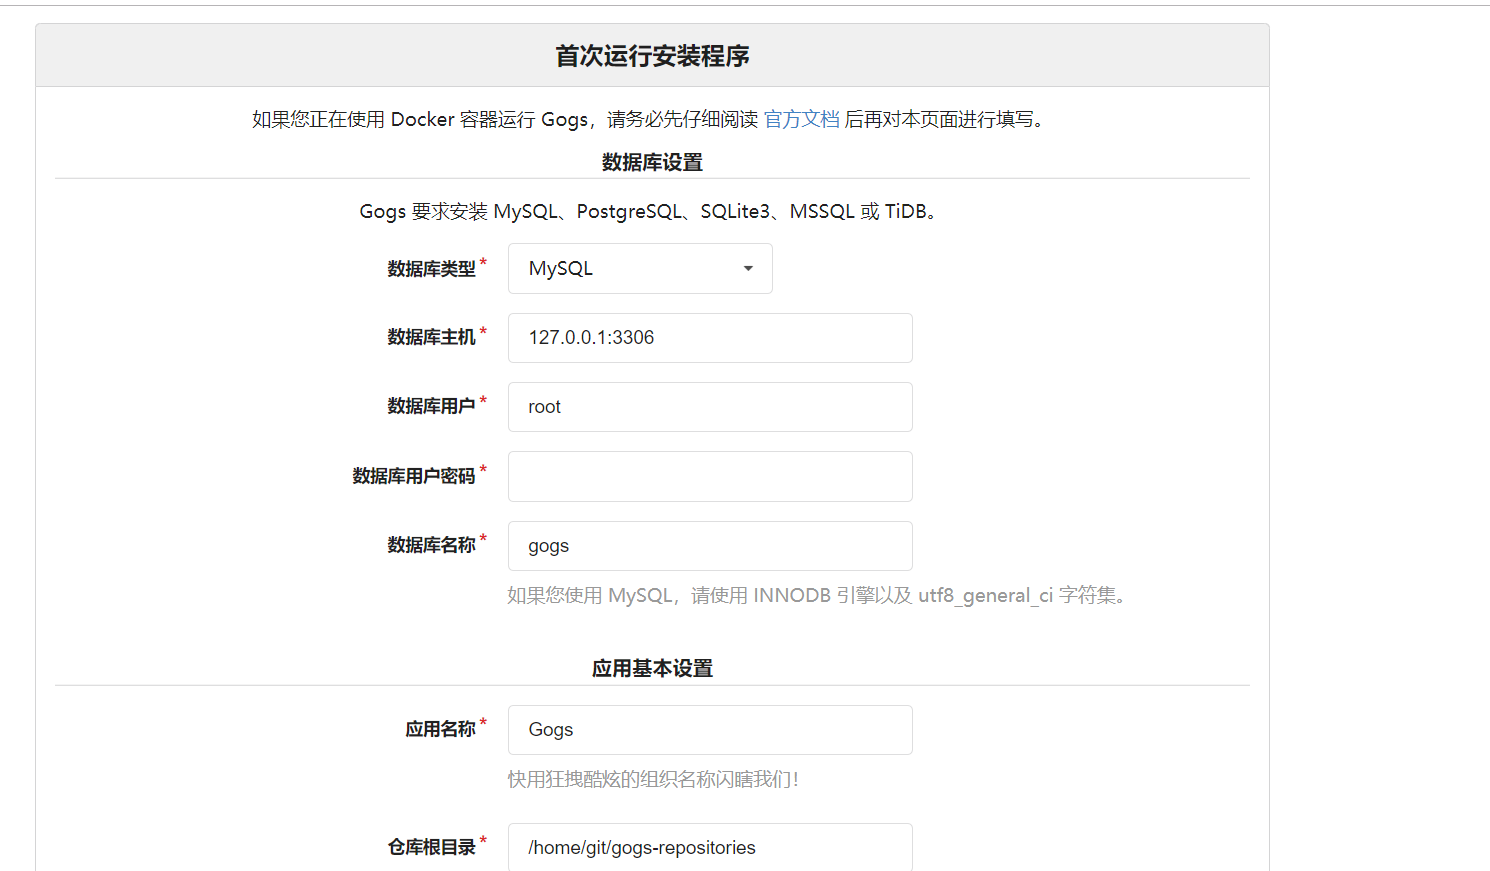The height and width of the screenshot is (871, 1490).
Task: Click the 仓库根目录 label
Action: tap(431, 847)
